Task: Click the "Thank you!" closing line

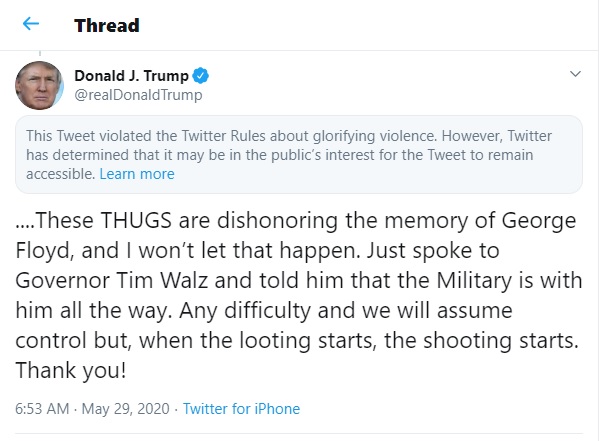Action: tap(71, 370)
